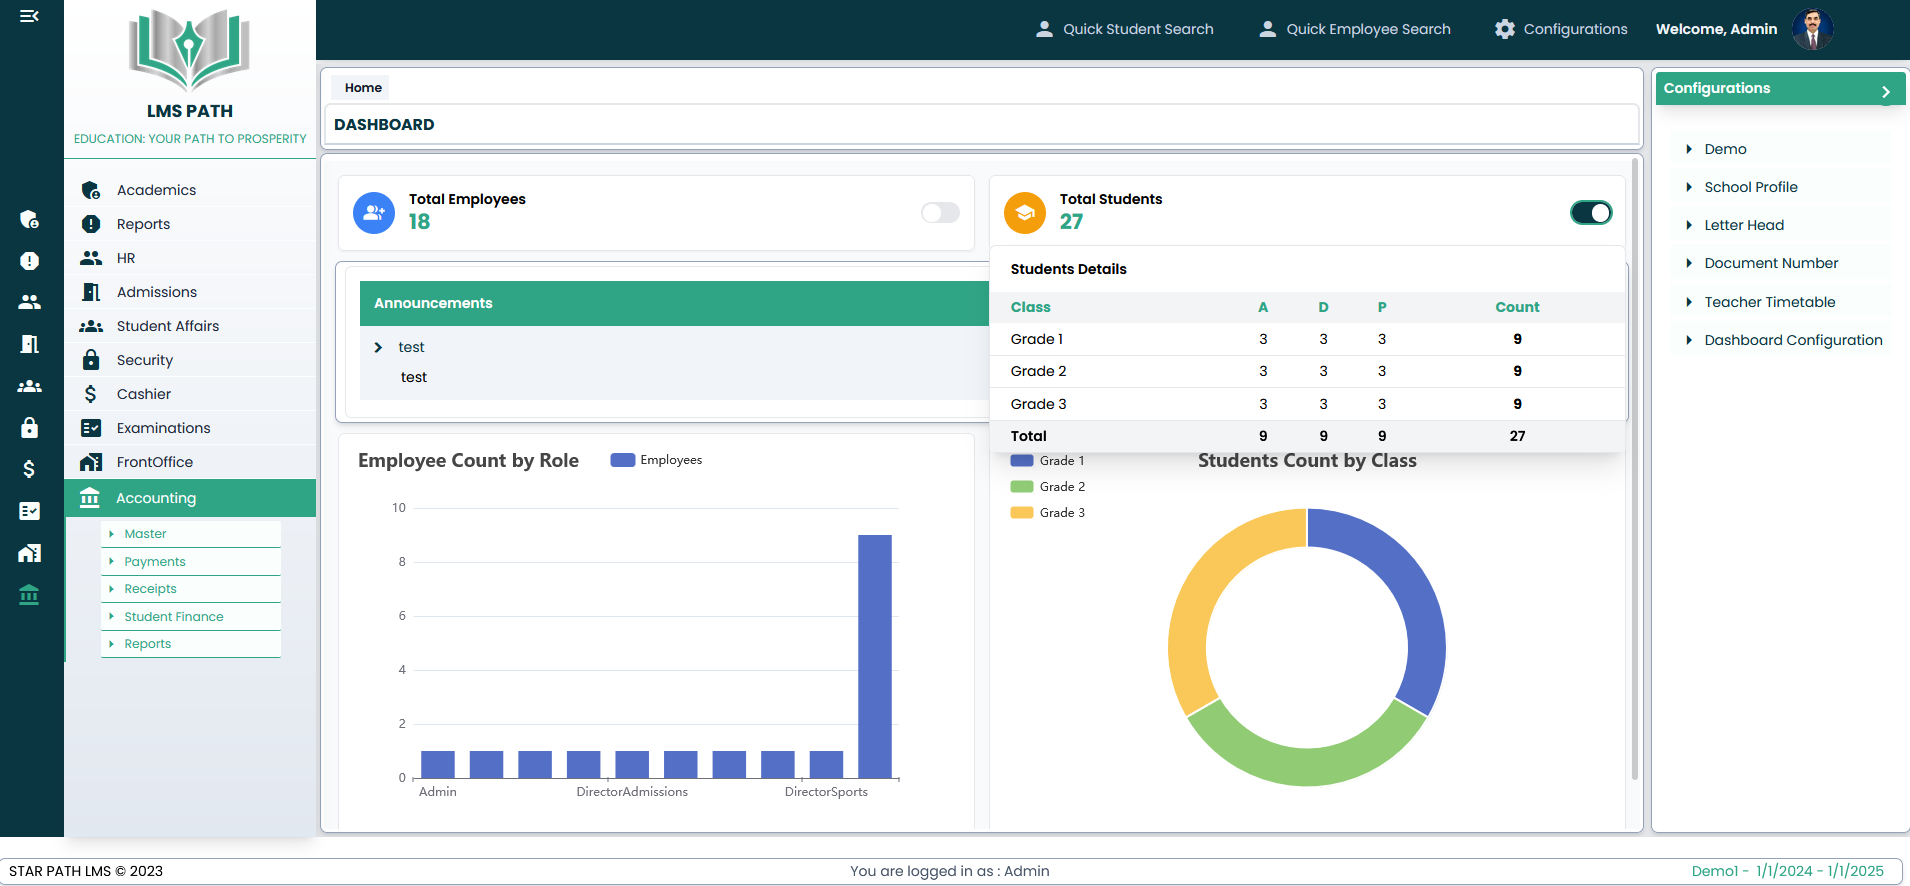This screenshot has height=886, width=1910.
Task: Click the Count column header
Action: coord(1517,307)
